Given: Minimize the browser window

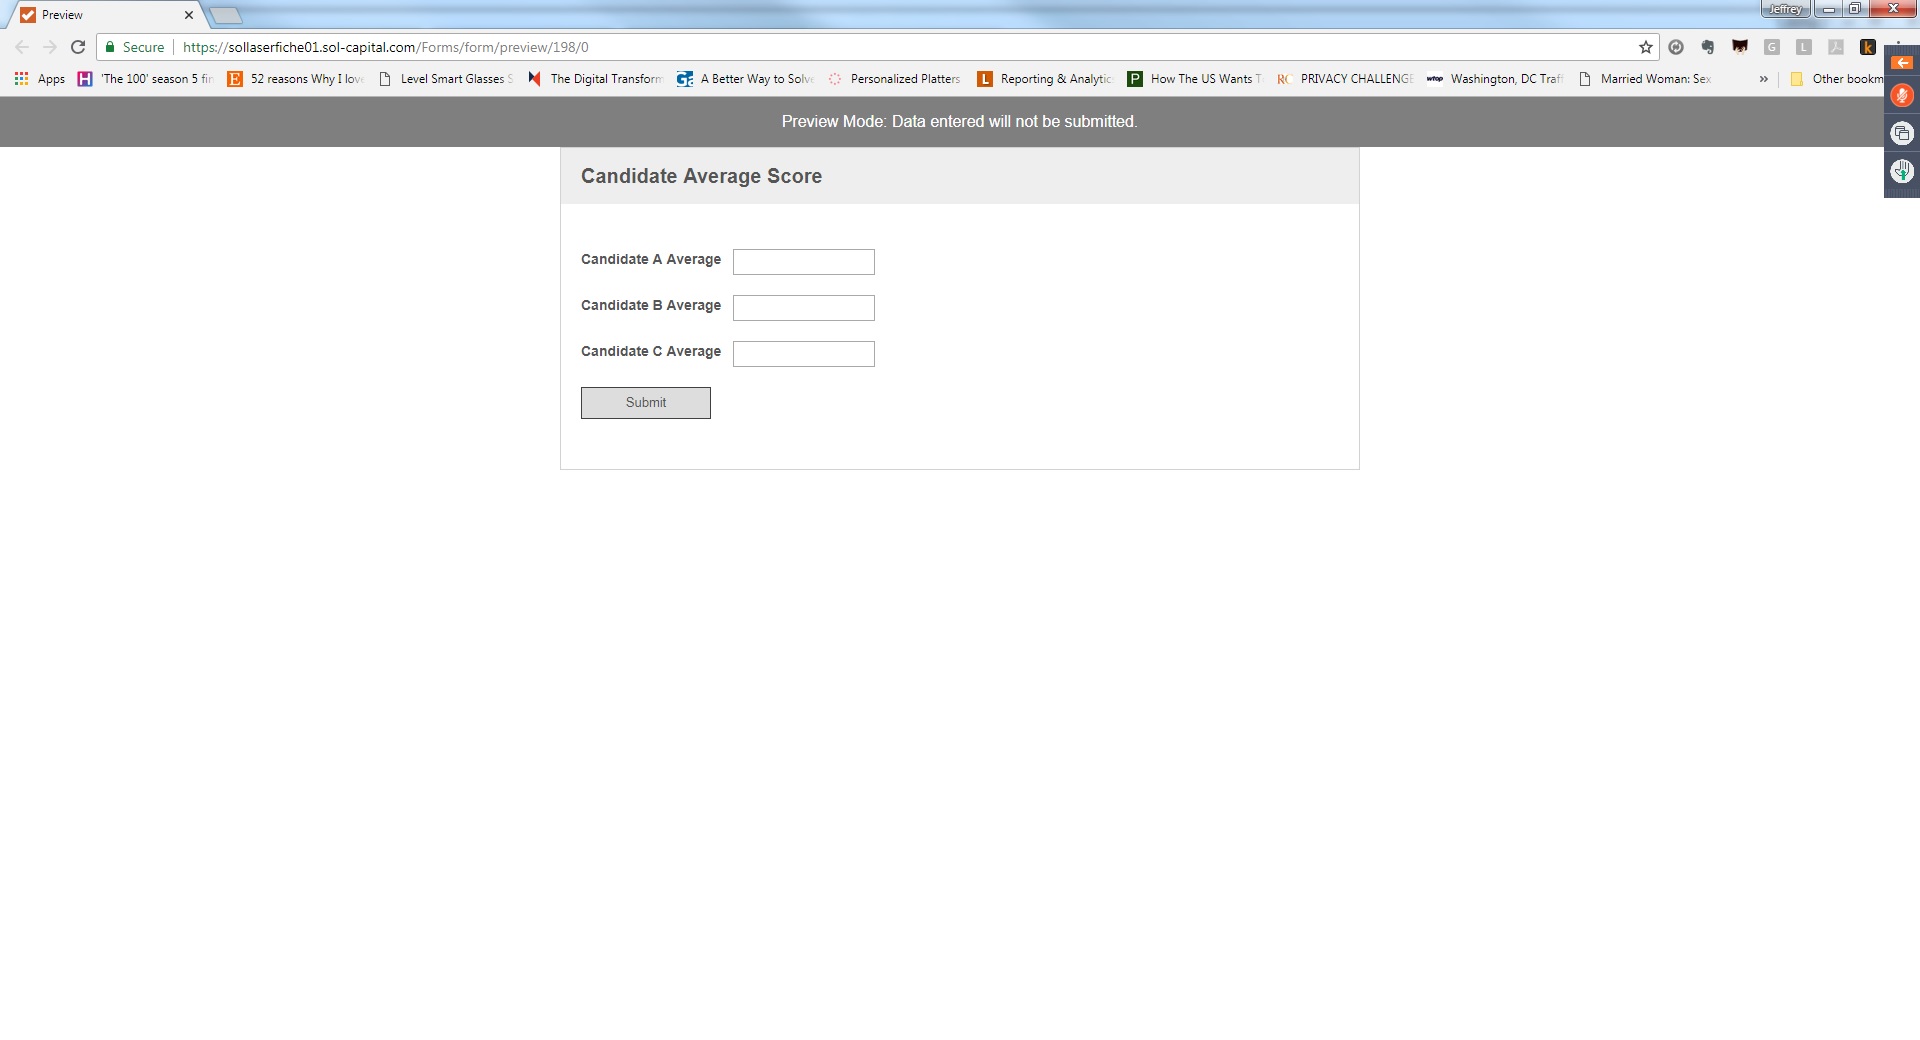Looking at the screenshot, I should pyautogui.click(x=1828, y=9).
